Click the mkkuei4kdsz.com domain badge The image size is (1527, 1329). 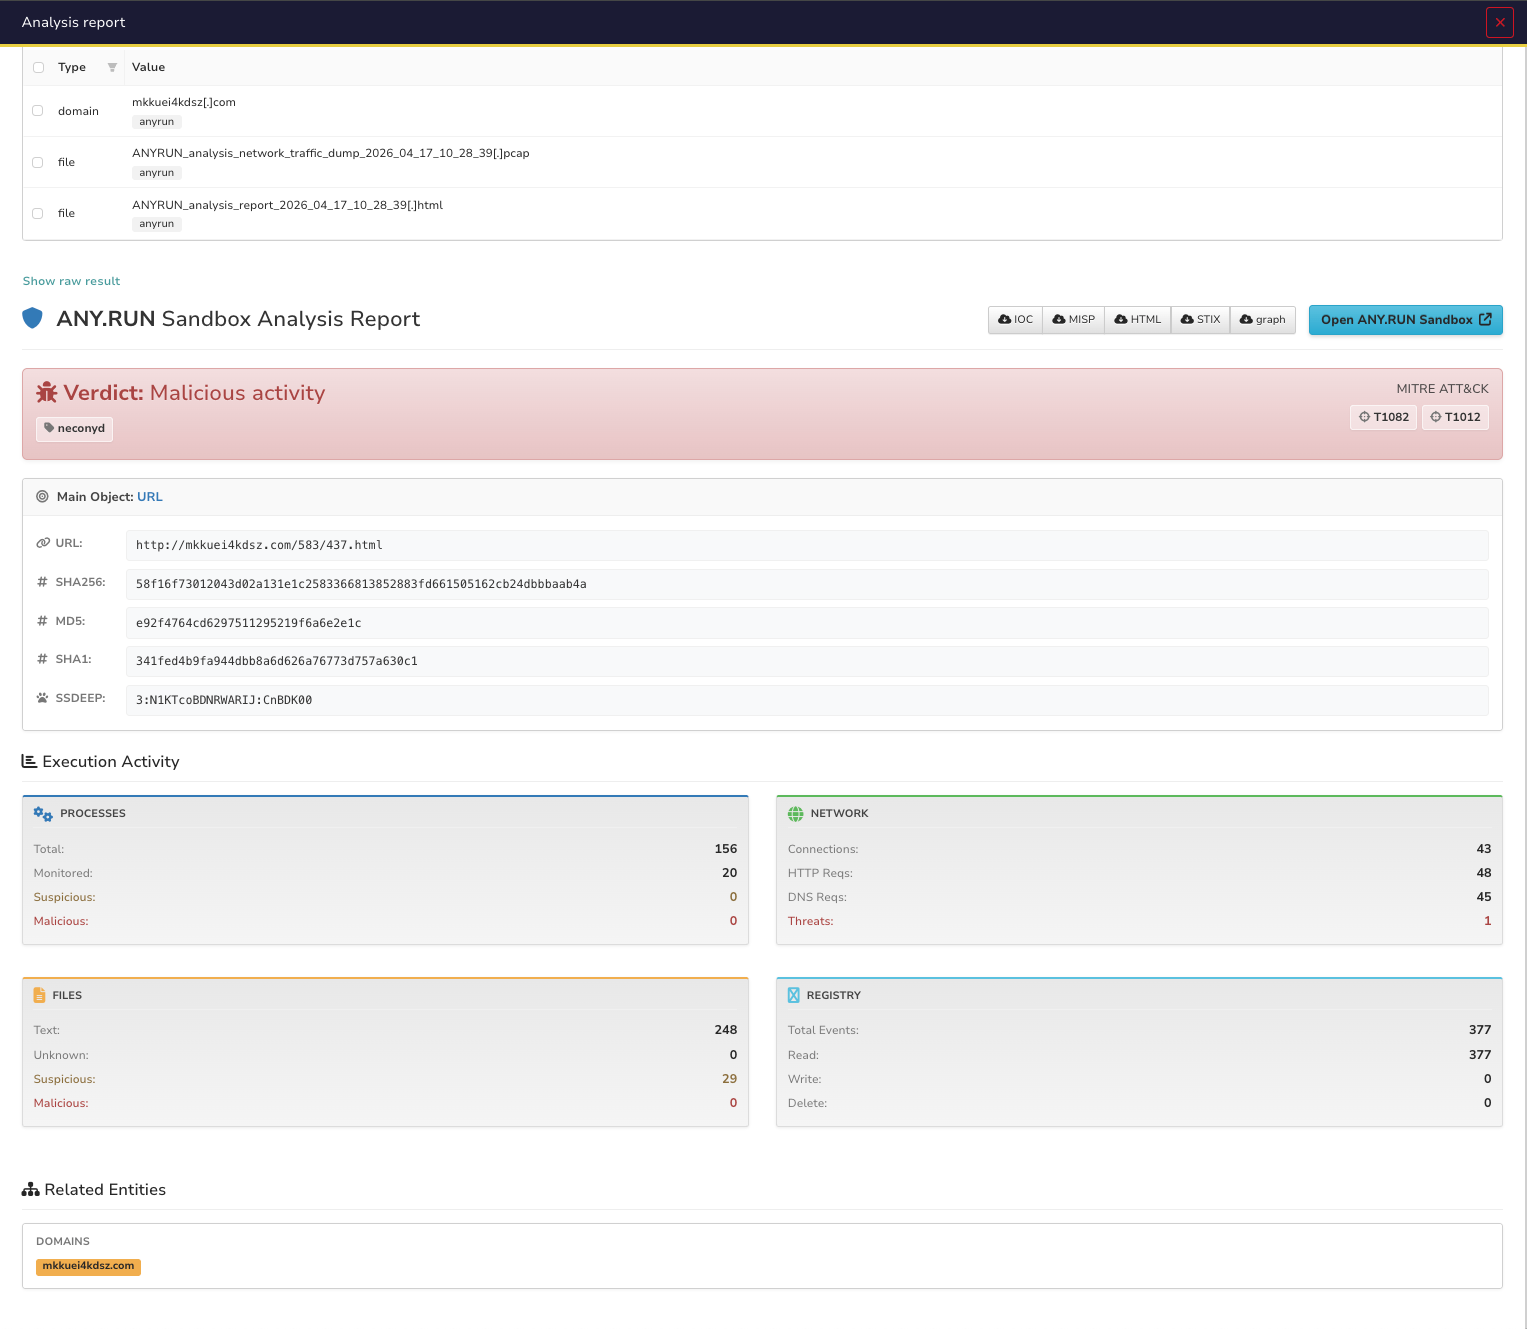coord(88,1267)
